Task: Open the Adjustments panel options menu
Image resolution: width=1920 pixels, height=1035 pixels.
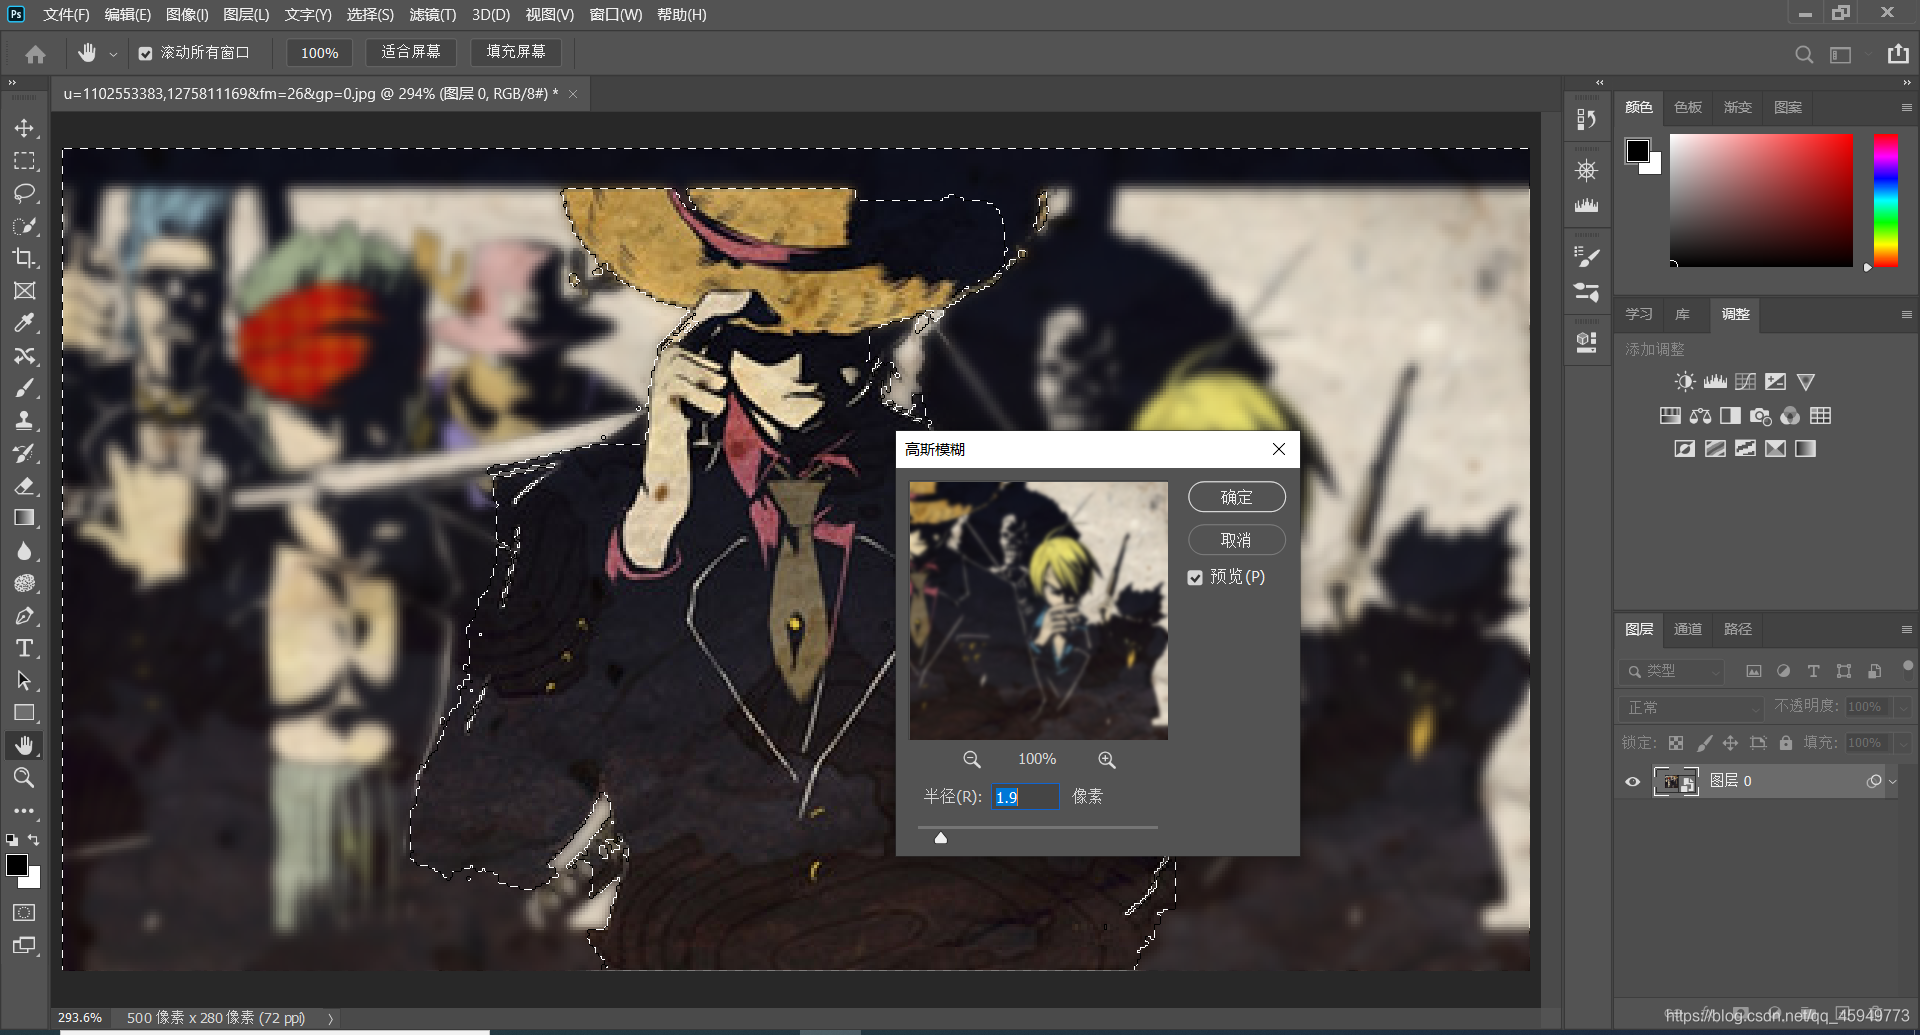Action: coord(1906,314)
